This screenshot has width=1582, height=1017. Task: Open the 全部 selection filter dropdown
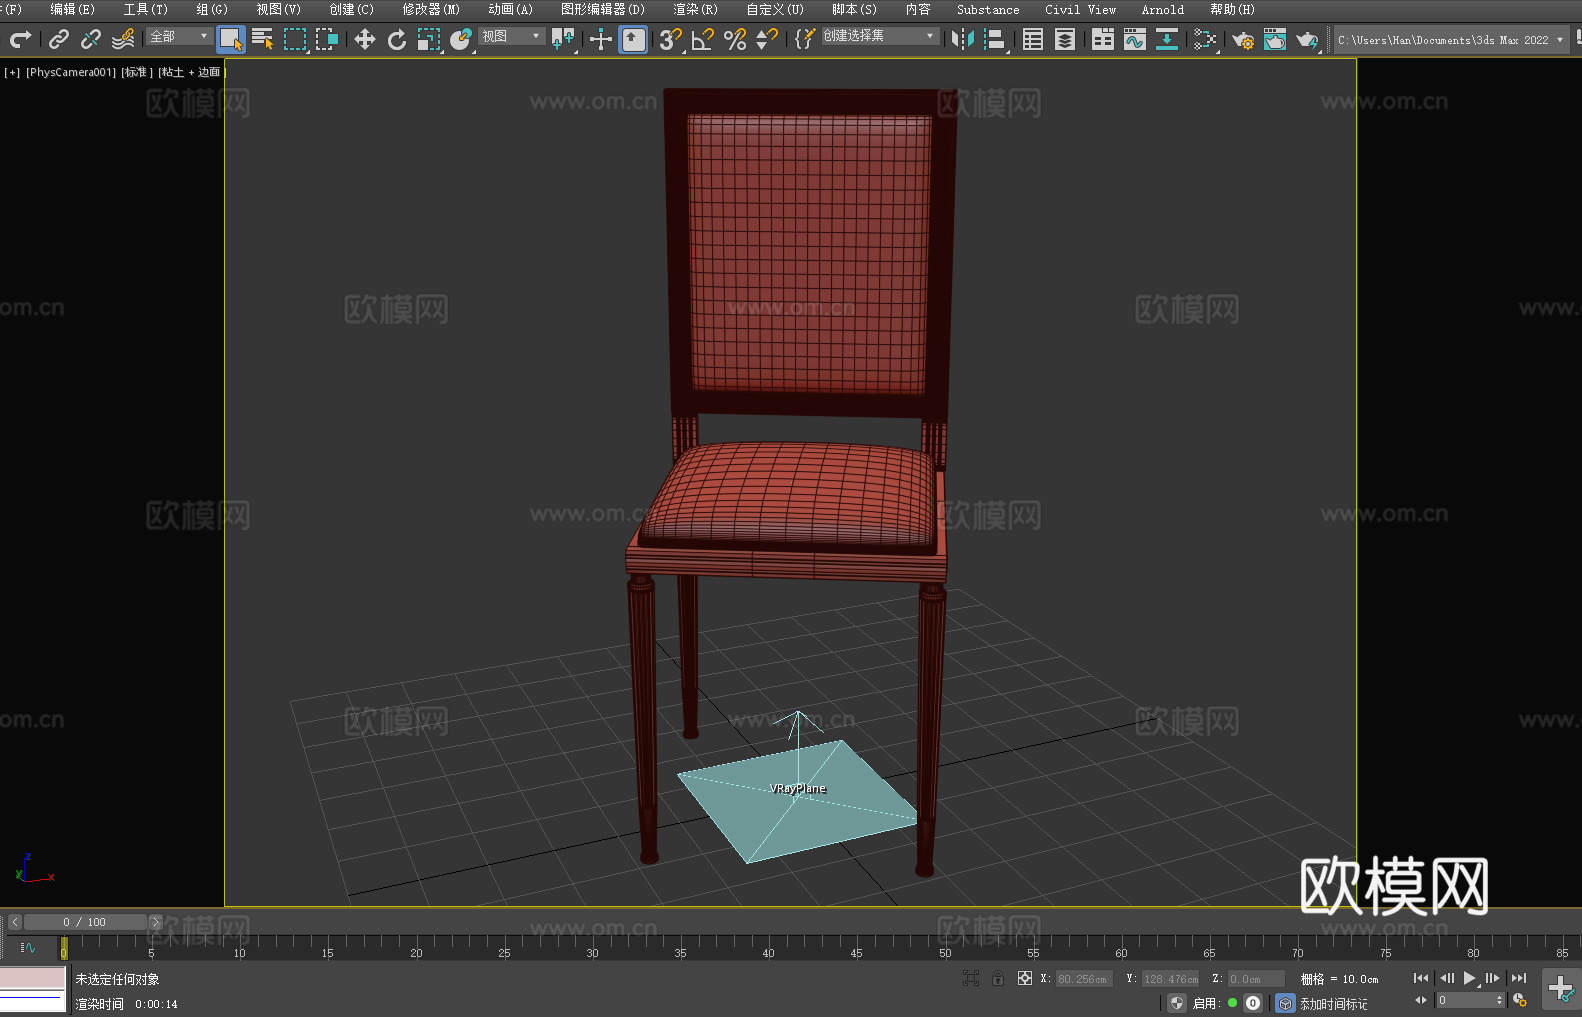(179, 36)
